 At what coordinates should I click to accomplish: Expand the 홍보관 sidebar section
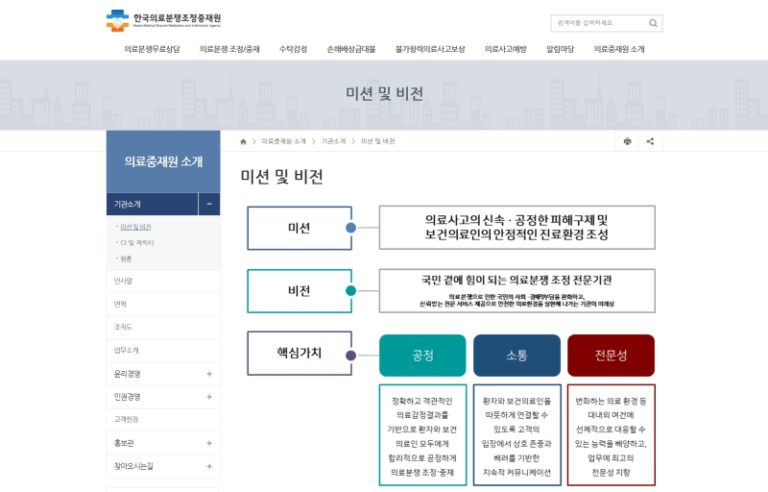(209, 442)
